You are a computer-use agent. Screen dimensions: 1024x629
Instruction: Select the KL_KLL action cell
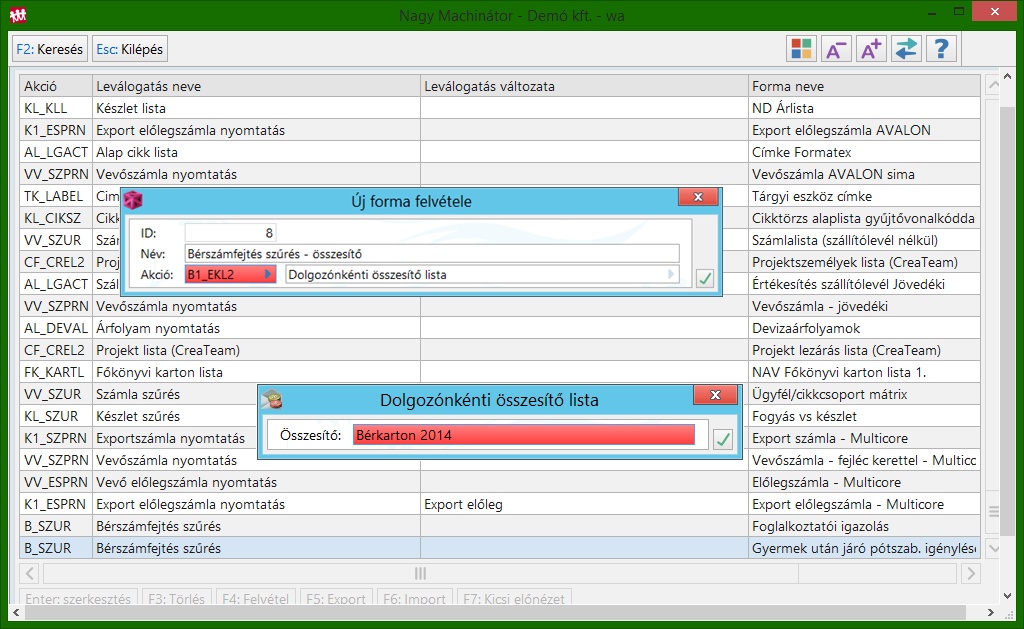[56, 108]
